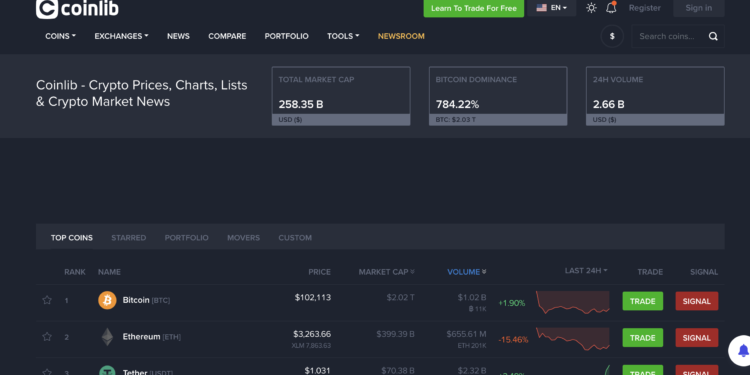Click the search magnifier icon
Image resolution: width=750 pixels, height=375 pixels.
click(713, 36)
